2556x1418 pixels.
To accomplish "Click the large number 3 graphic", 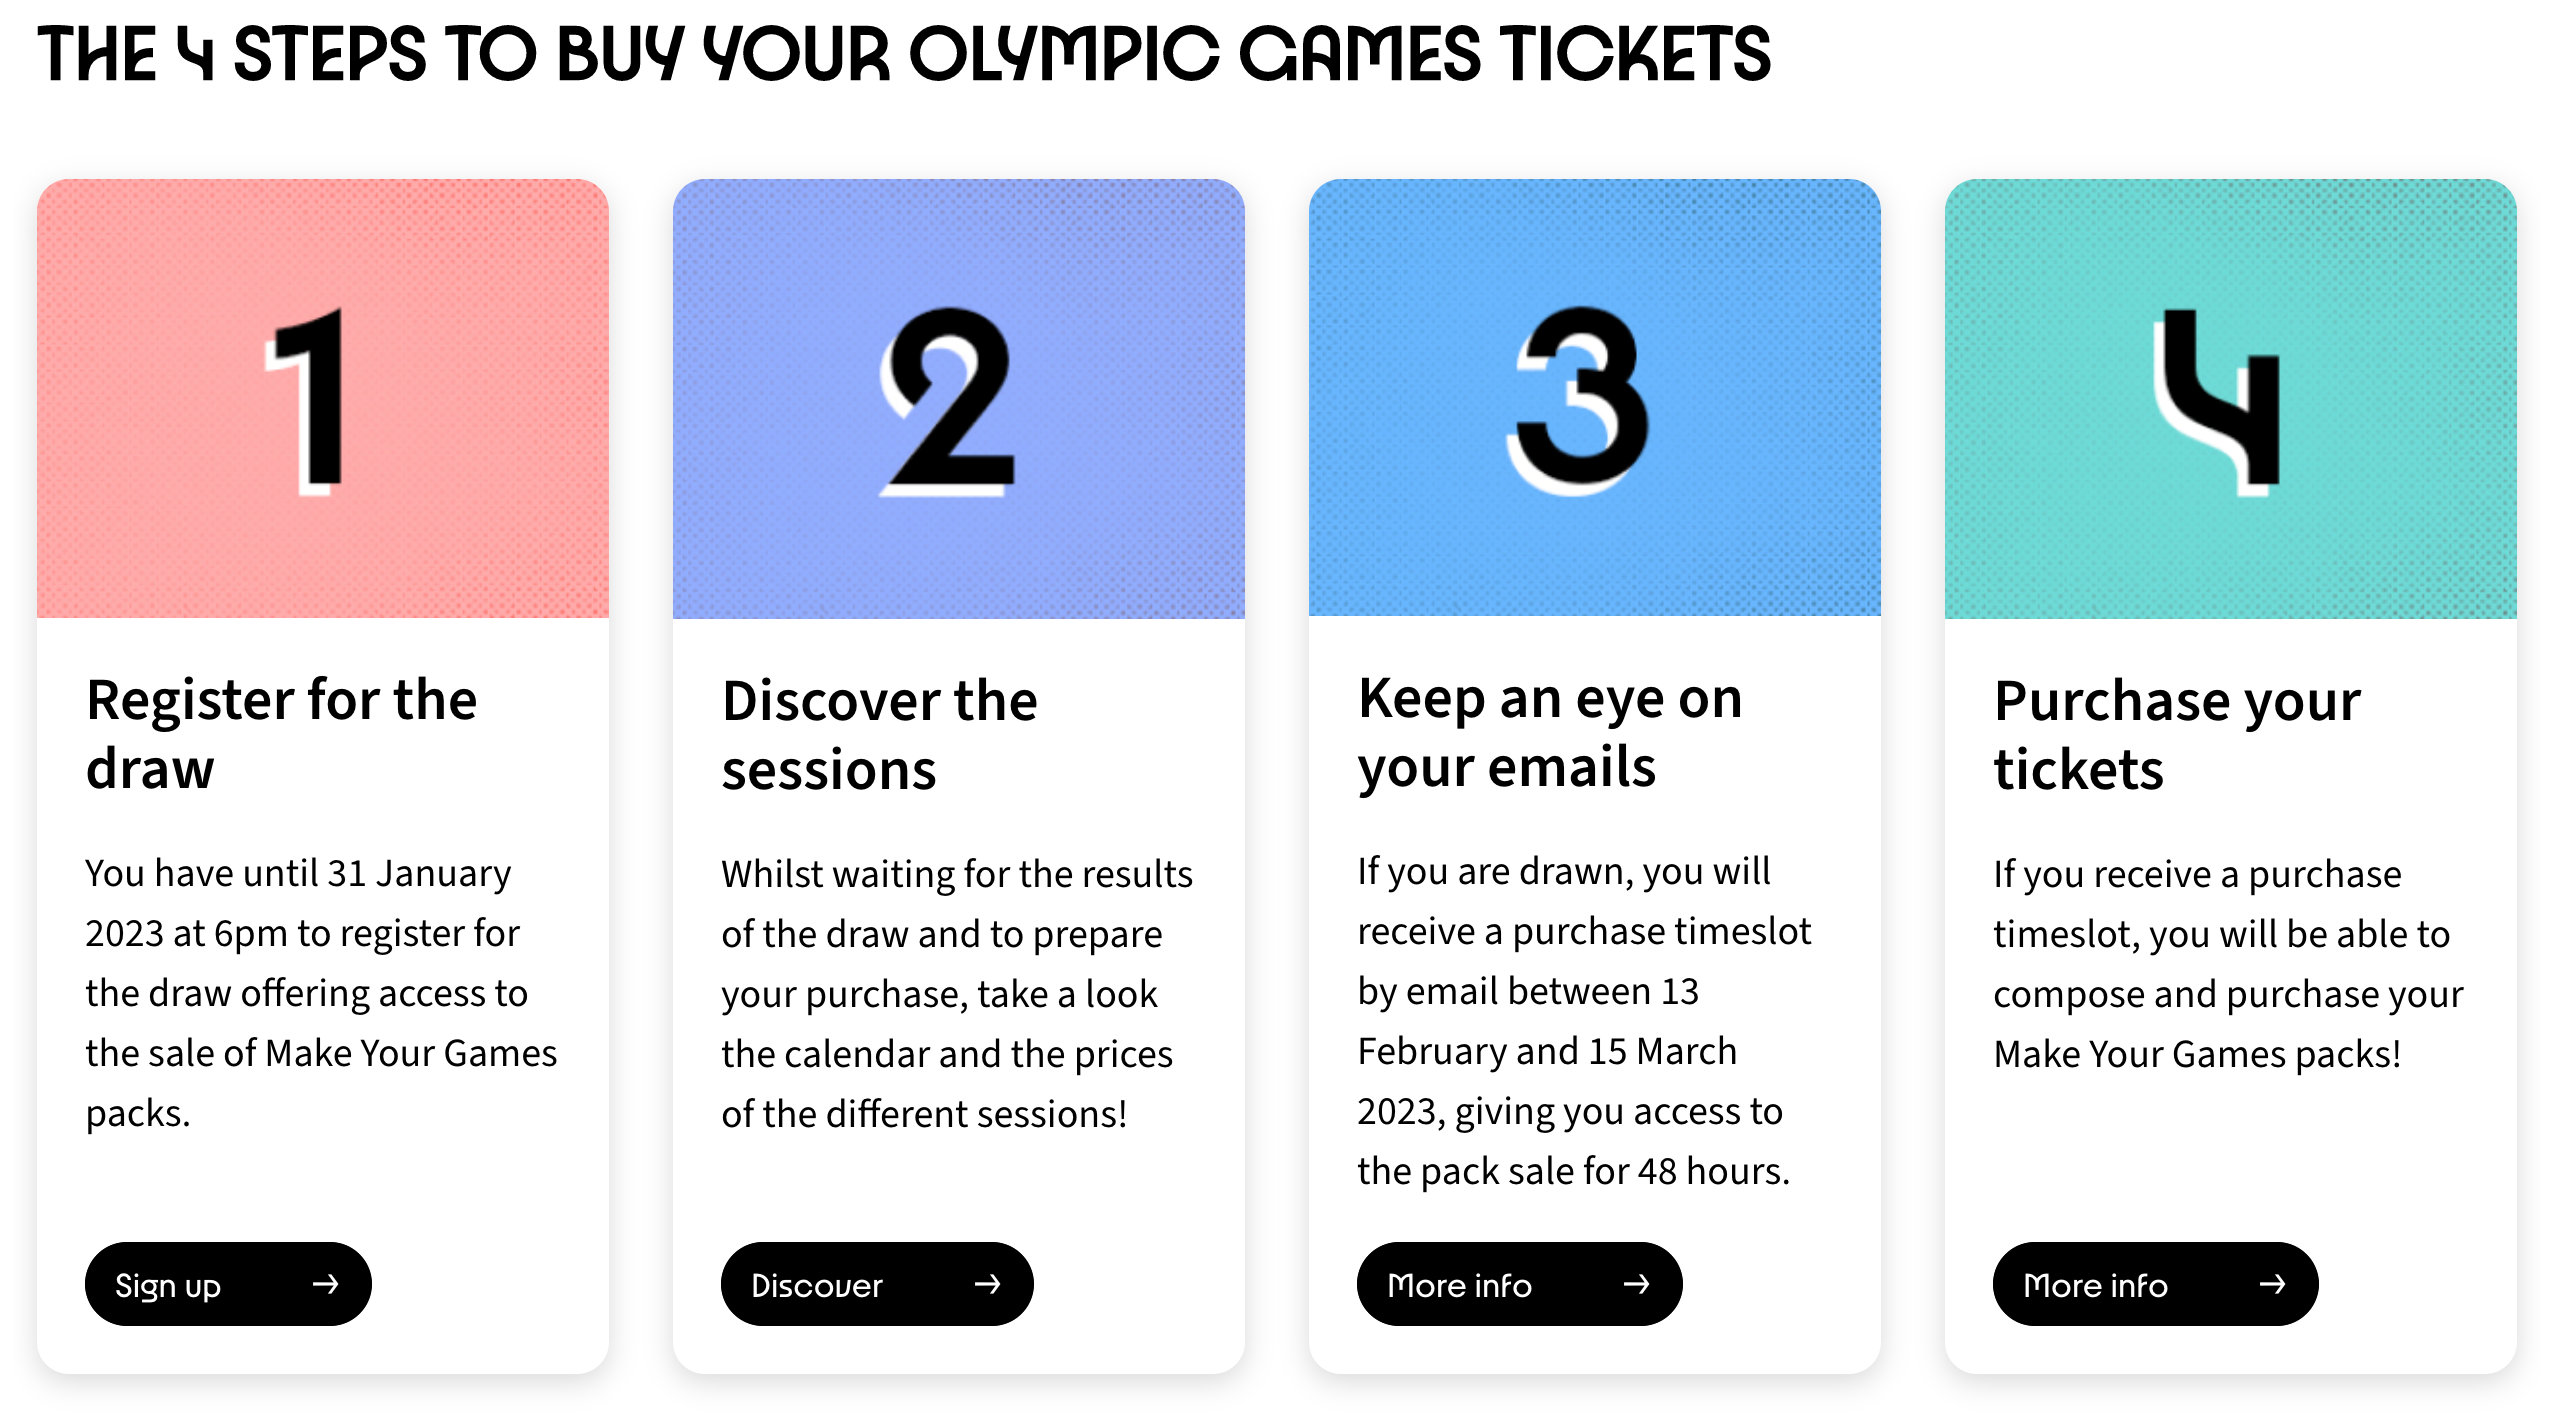I will tap(1577, 401).
